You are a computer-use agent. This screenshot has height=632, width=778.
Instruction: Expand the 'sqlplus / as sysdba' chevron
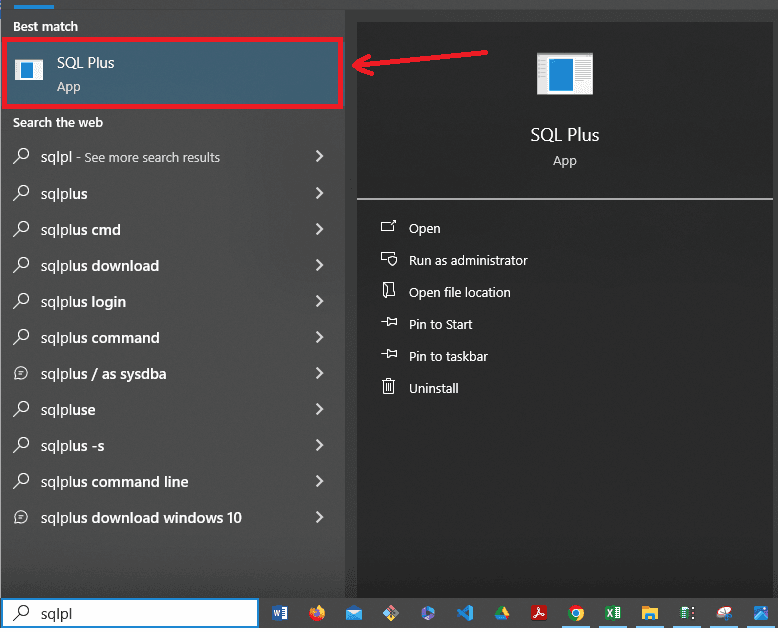(x=319, y=373)
